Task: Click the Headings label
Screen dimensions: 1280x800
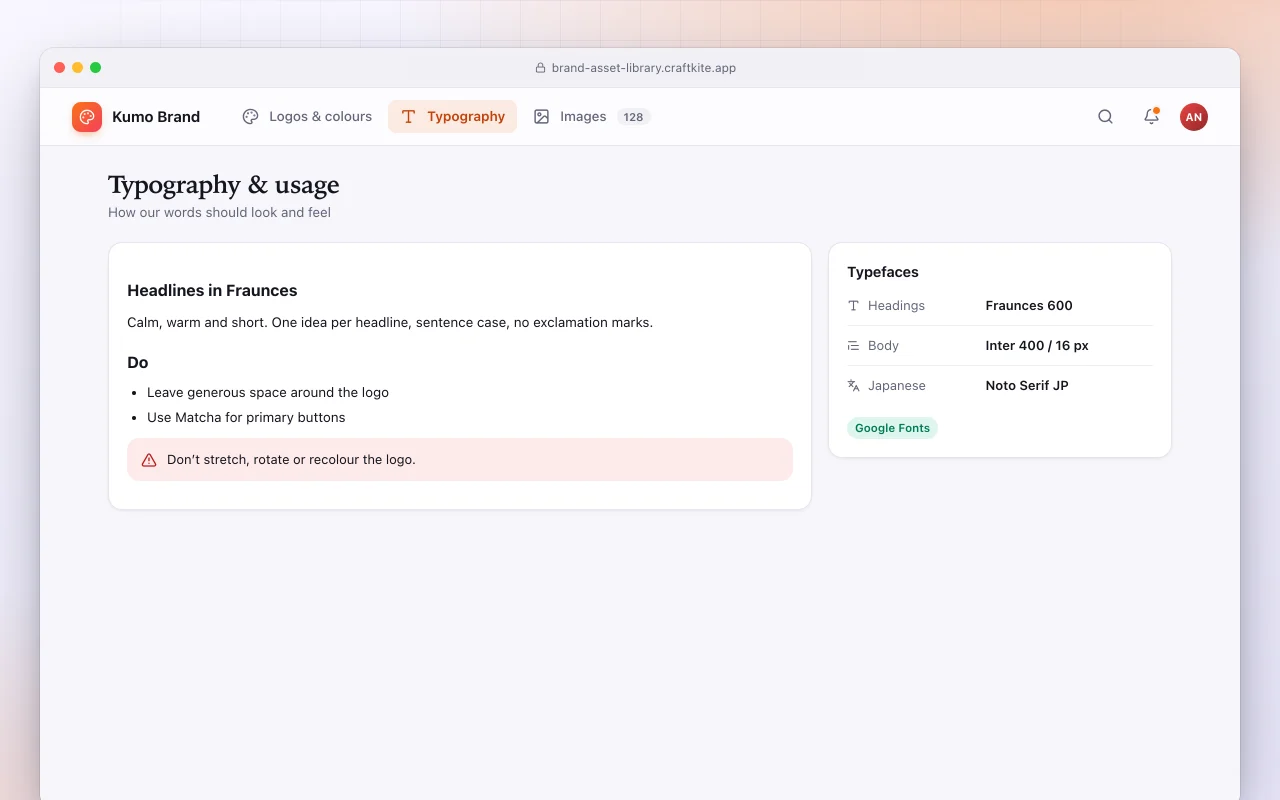Action: pos(896,306)
